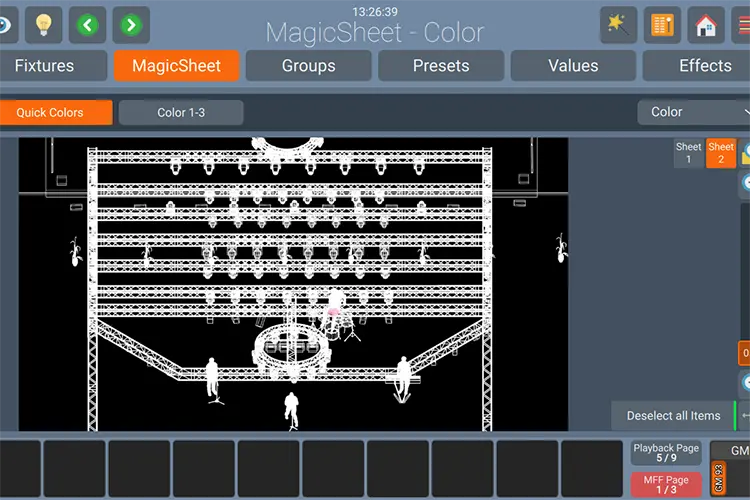Select Sheet 2
This screenshot has height=500, width=750.
721,153
